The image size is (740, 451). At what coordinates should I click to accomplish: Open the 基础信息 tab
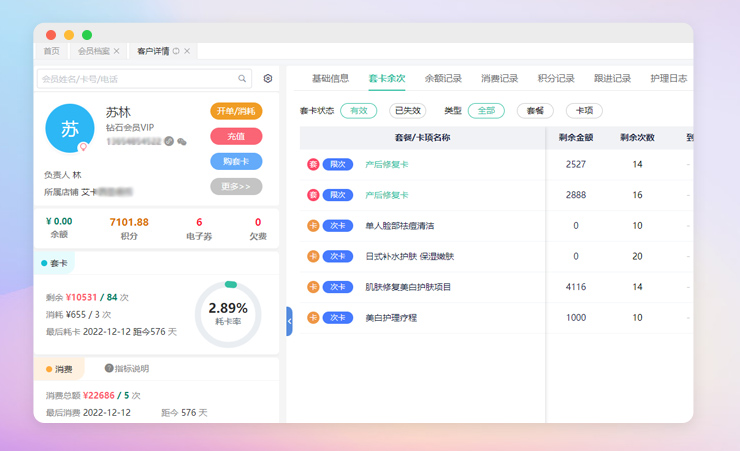click(330, 78)
